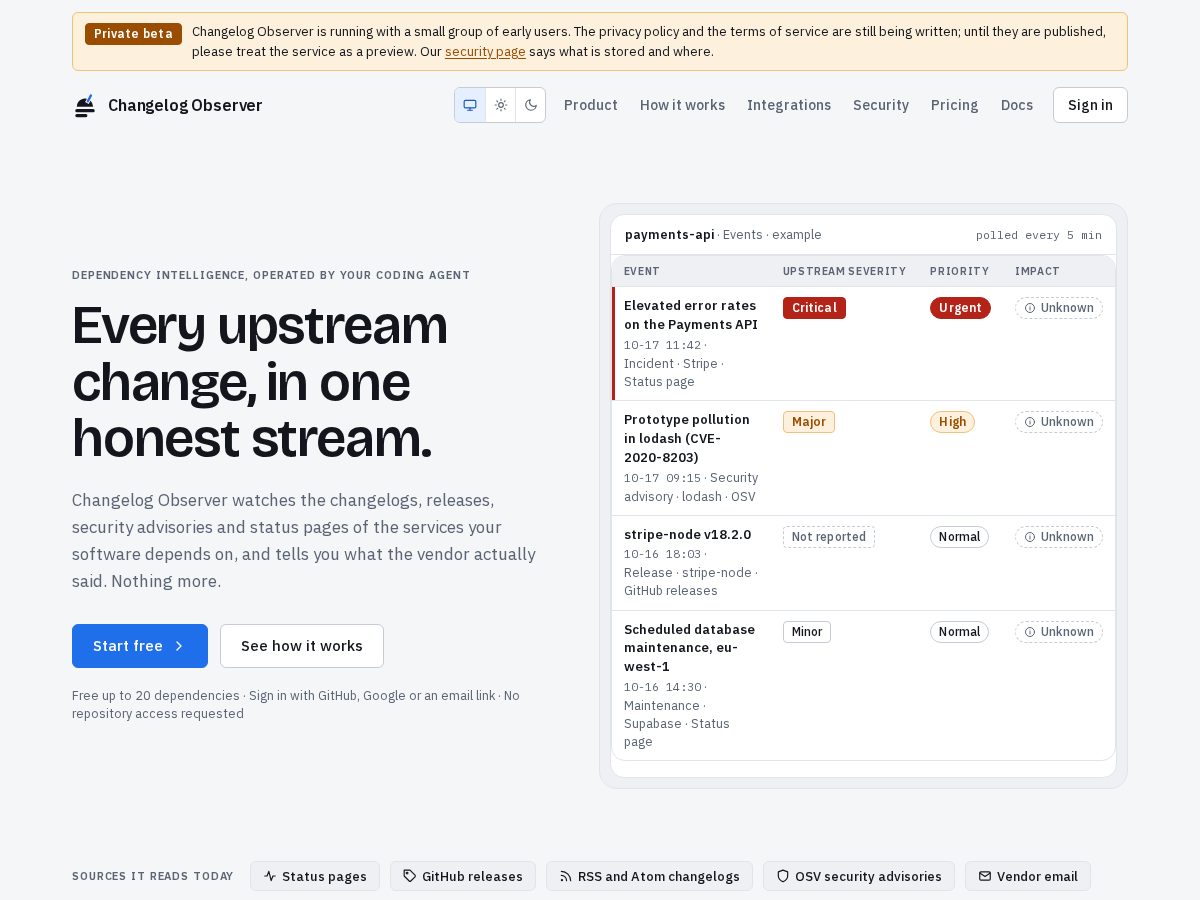
Task: Click the Impact column header
Action: click(x=1037, y=271)
